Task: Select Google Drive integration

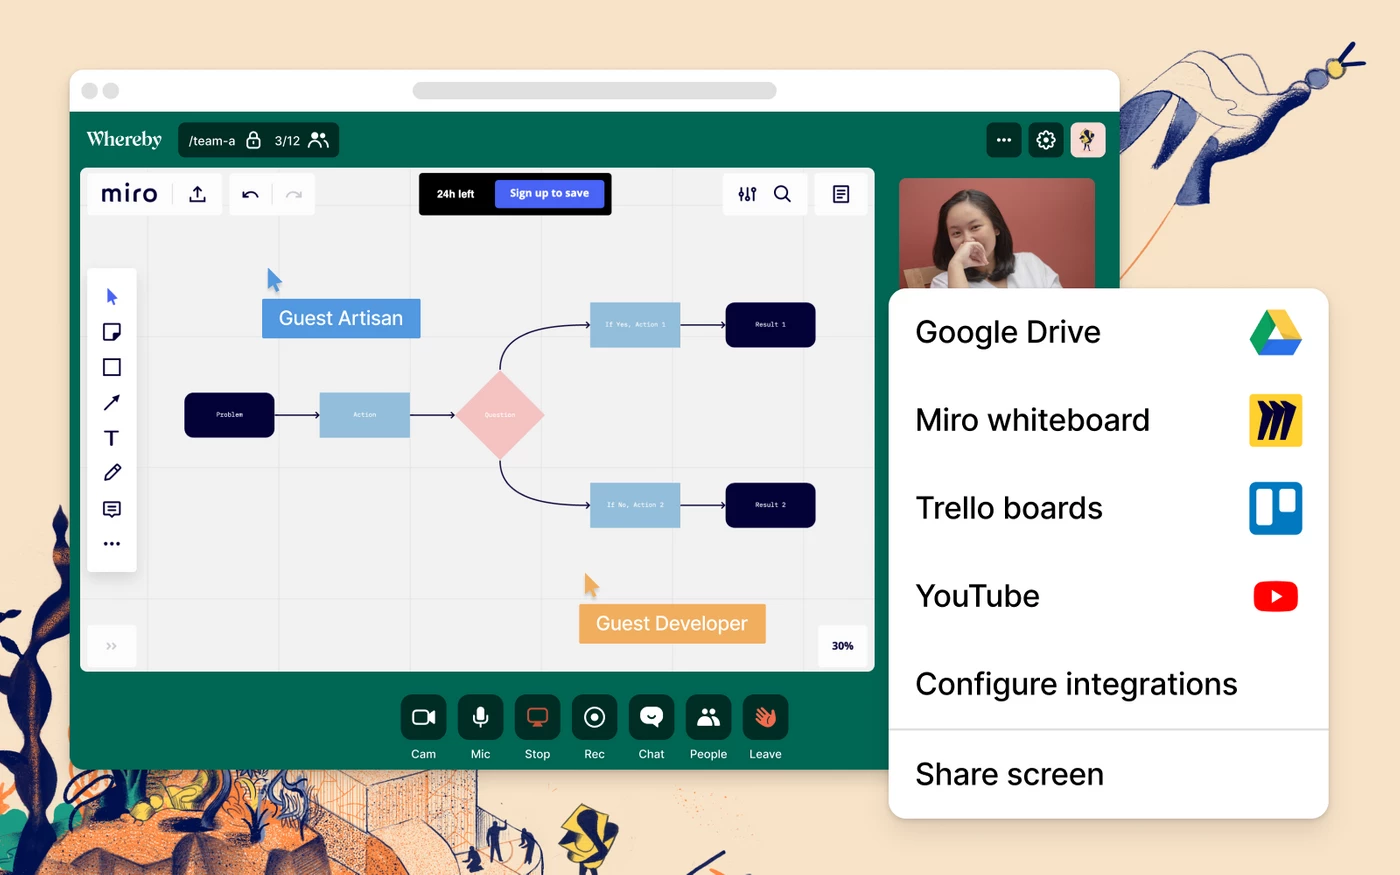Action: (x=1108, y=332)
